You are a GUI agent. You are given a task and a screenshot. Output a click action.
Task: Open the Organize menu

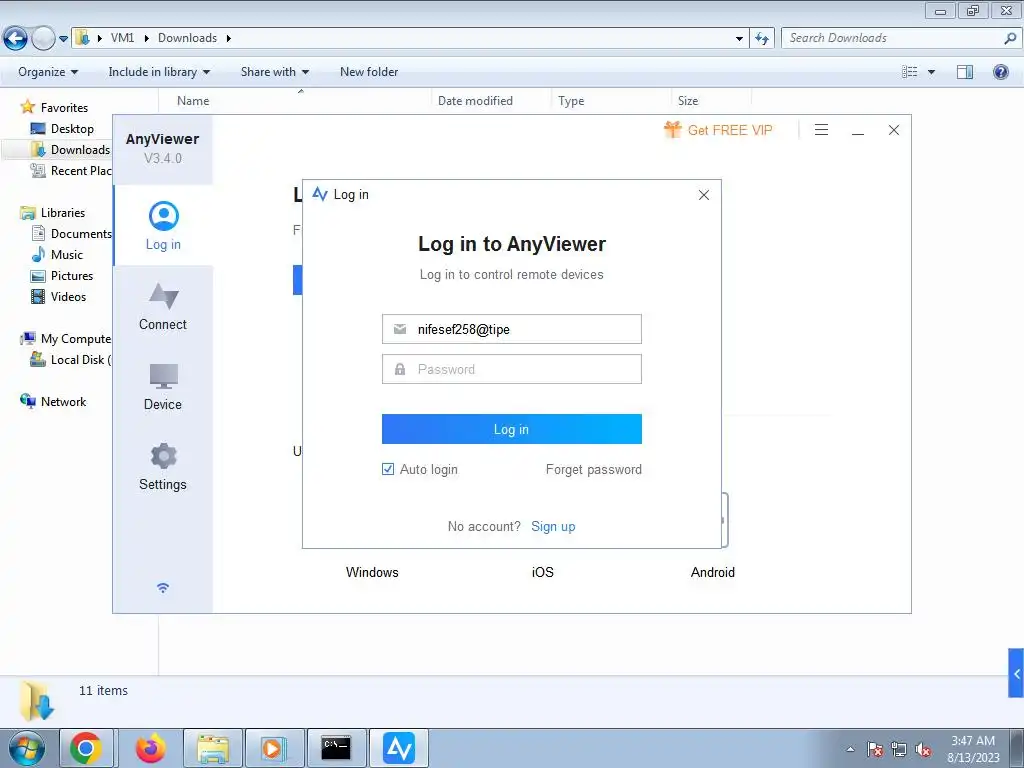pyautogui.click(x=48, y=72)
